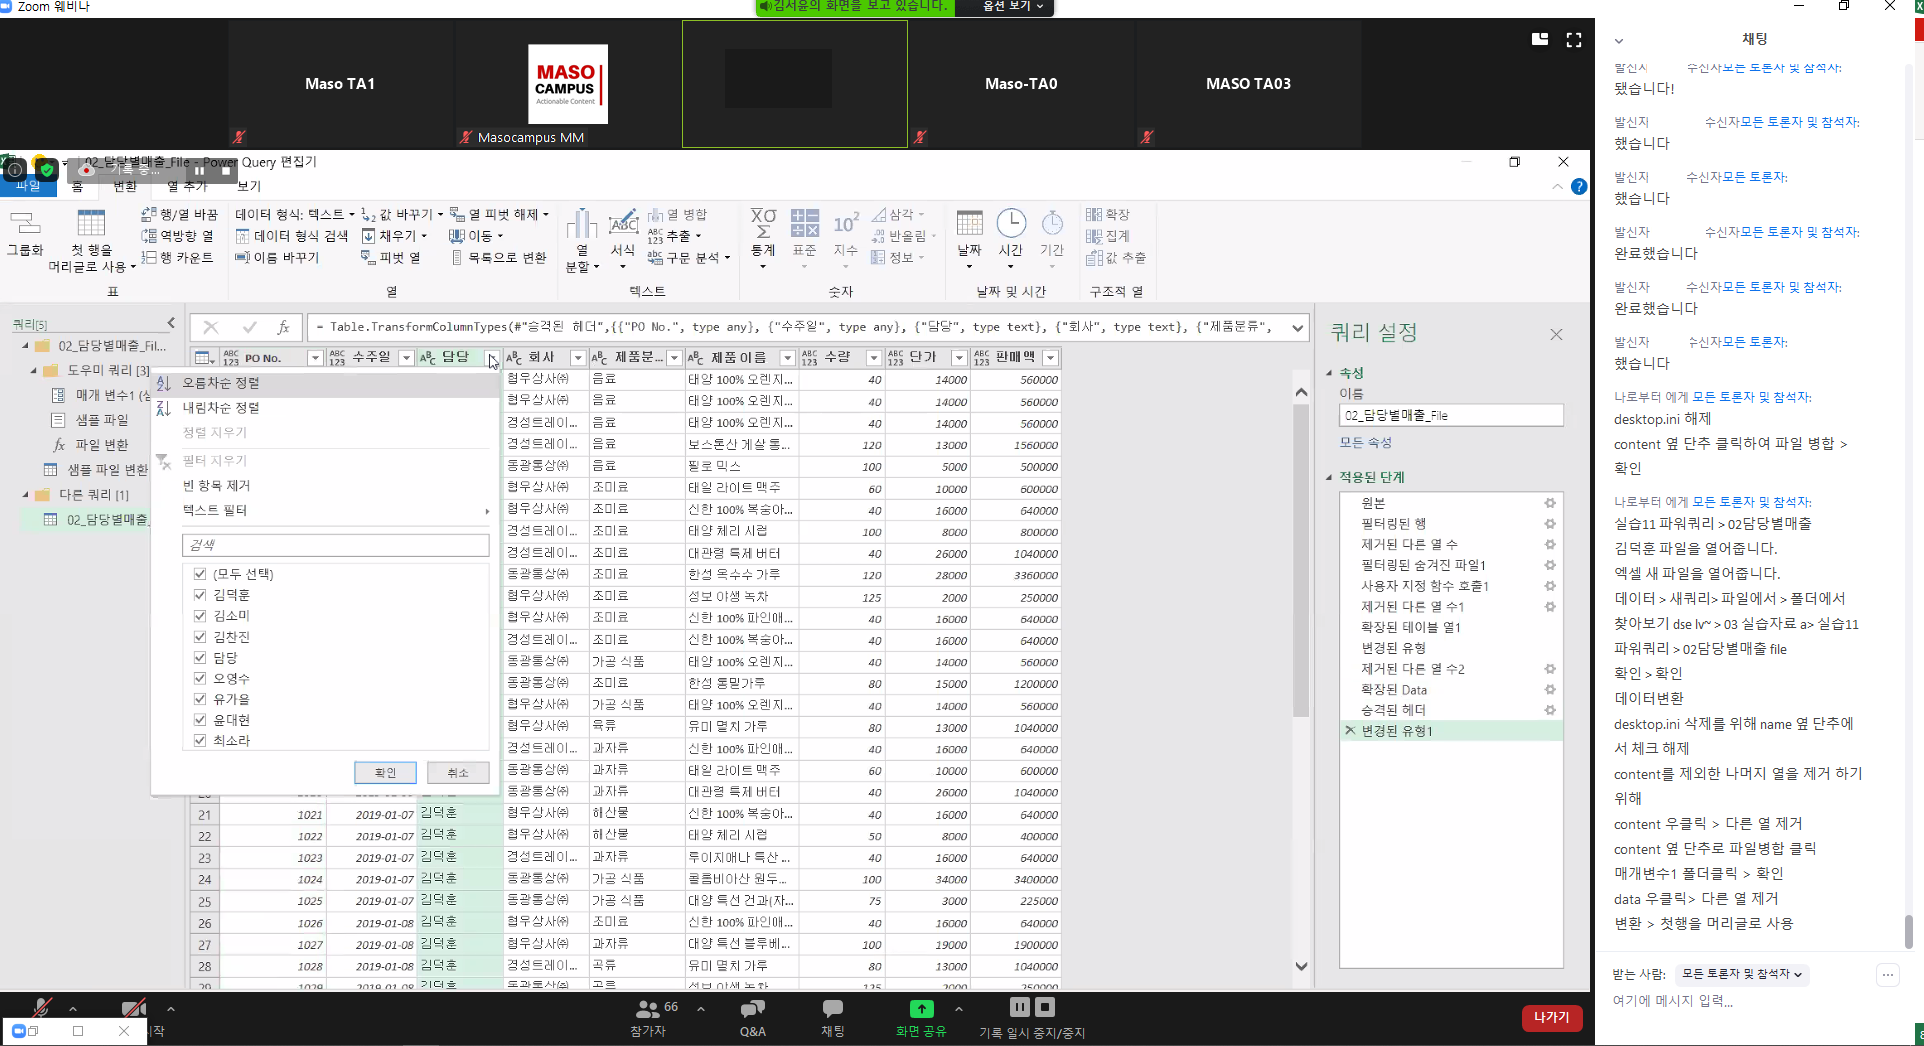The height and width of the screenshot is (1046, 1924).
Task: Uncheck the 김덕훈 filter checkbox
Action: point(200,595)
